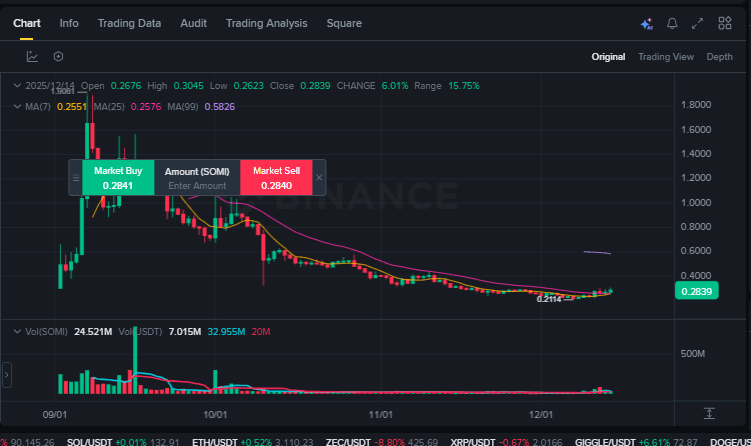Image resolution: width=751 pixels, height=446 pixels.
Task: Switch chart mode to Original
Action: point(608,57)
